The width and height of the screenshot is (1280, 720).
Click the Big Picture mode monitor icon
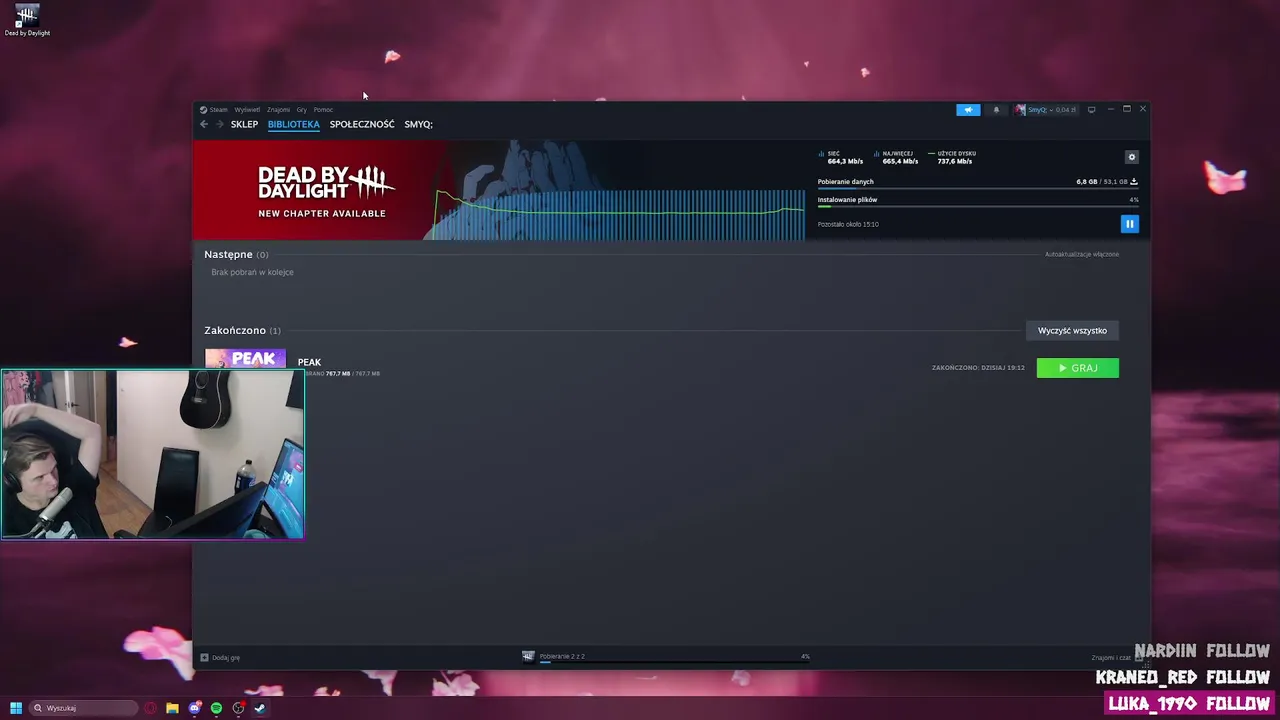click(x=1091, y=110)
